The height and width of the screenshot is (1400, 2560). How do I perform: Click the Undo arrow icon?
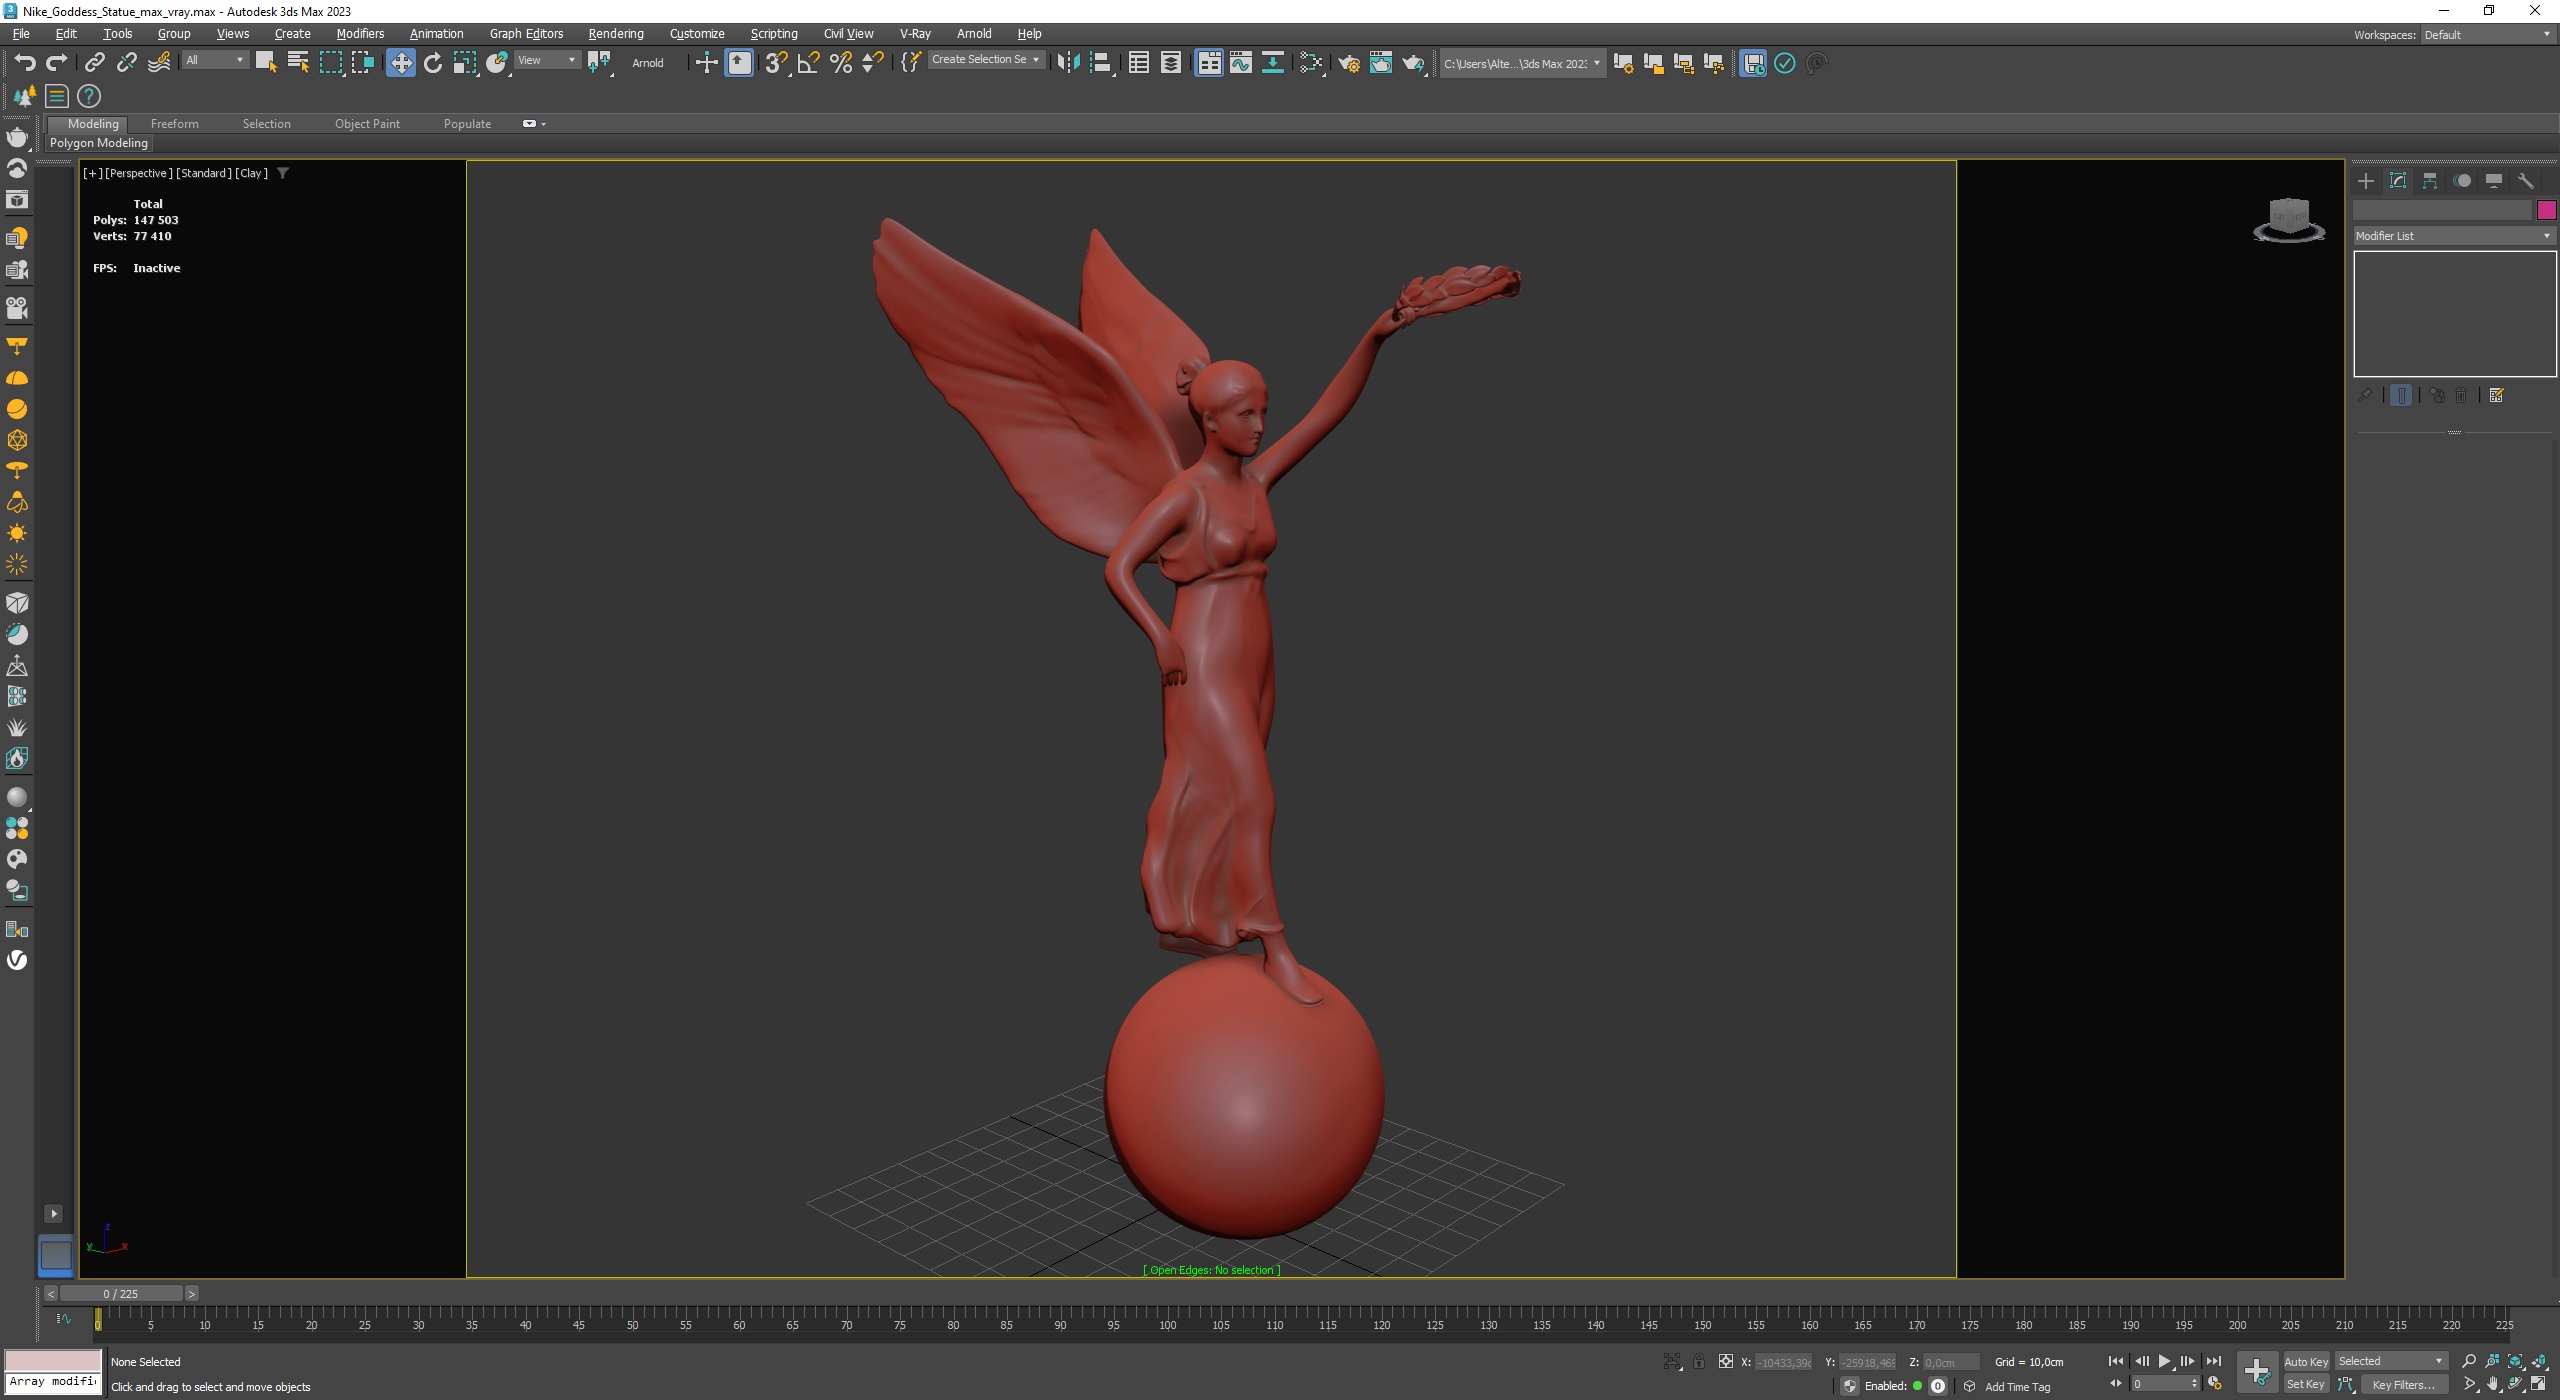[25, 63]
